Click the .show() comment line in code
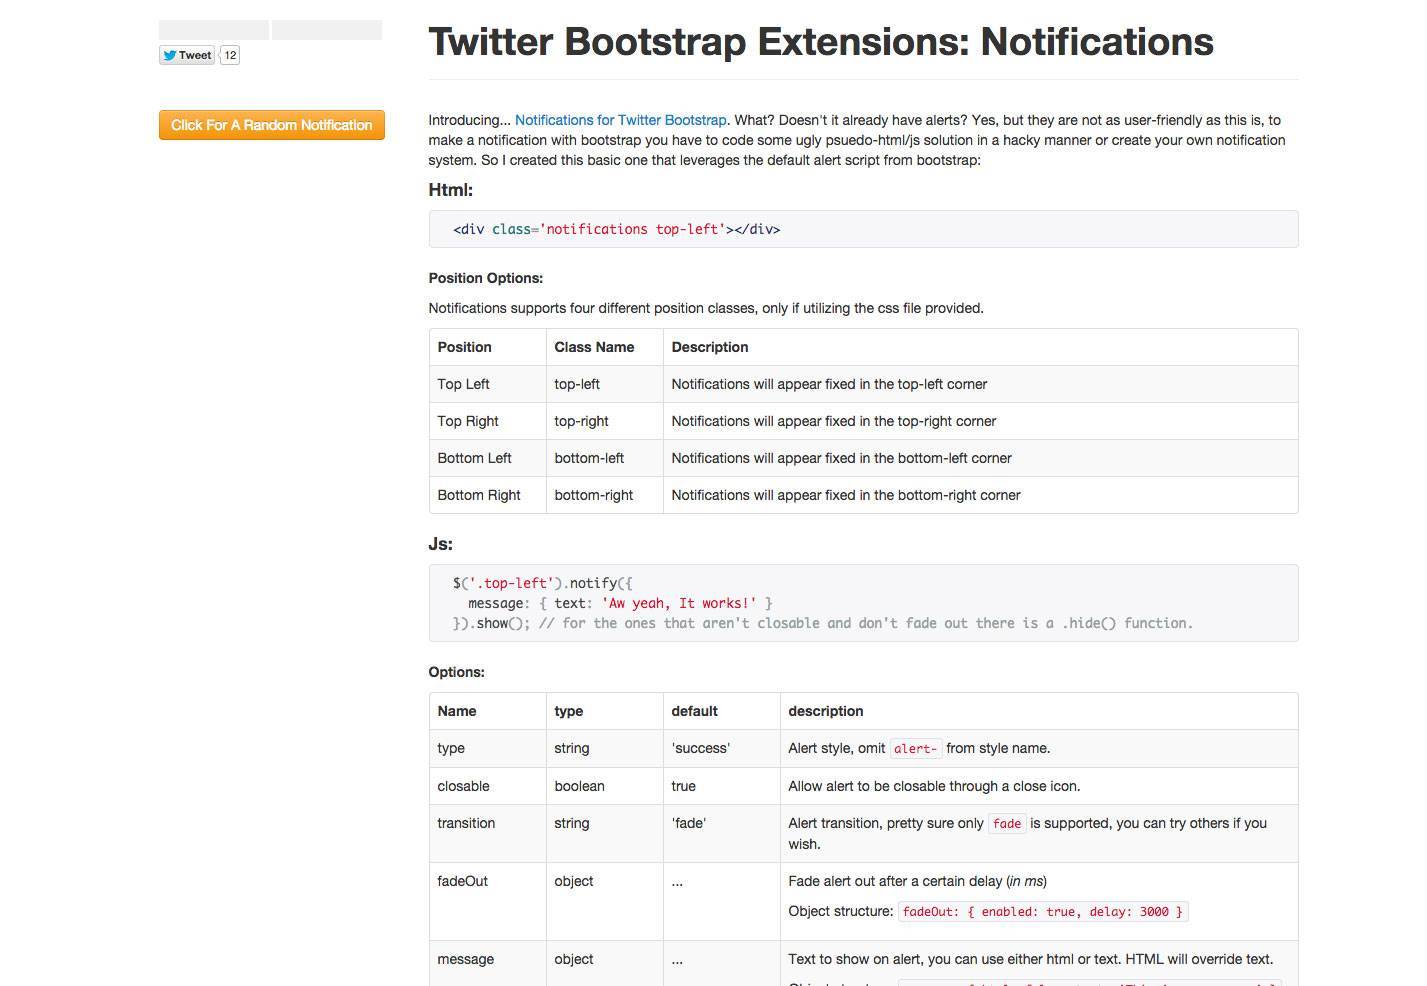1427x986 pixels. (823, 623)
